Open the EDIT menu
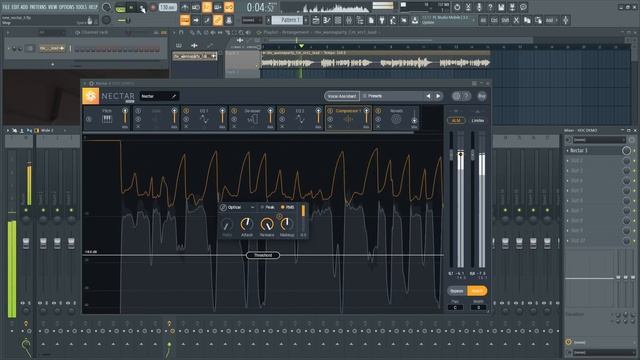Image resolution: width=640 pixels, height=360 pixels. point(16,7)
